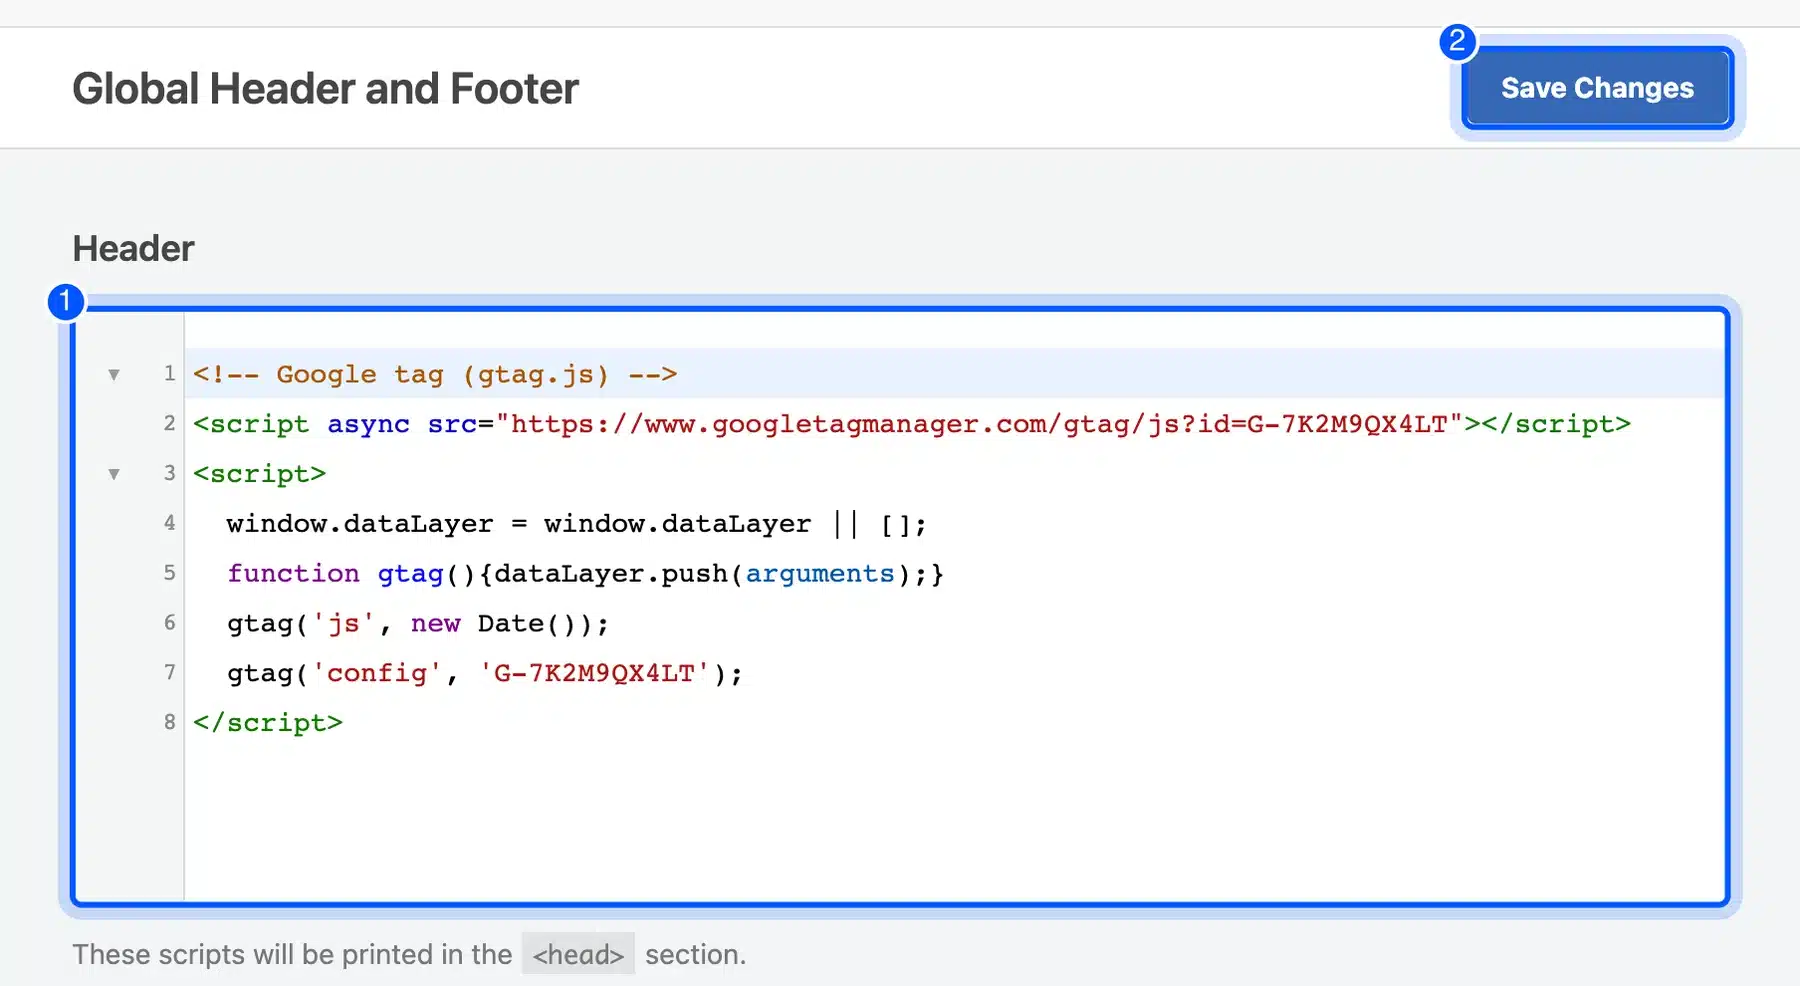Click the function gtag definition on line 5
This screenshot has height=986, width=1800.
[585, 574]
